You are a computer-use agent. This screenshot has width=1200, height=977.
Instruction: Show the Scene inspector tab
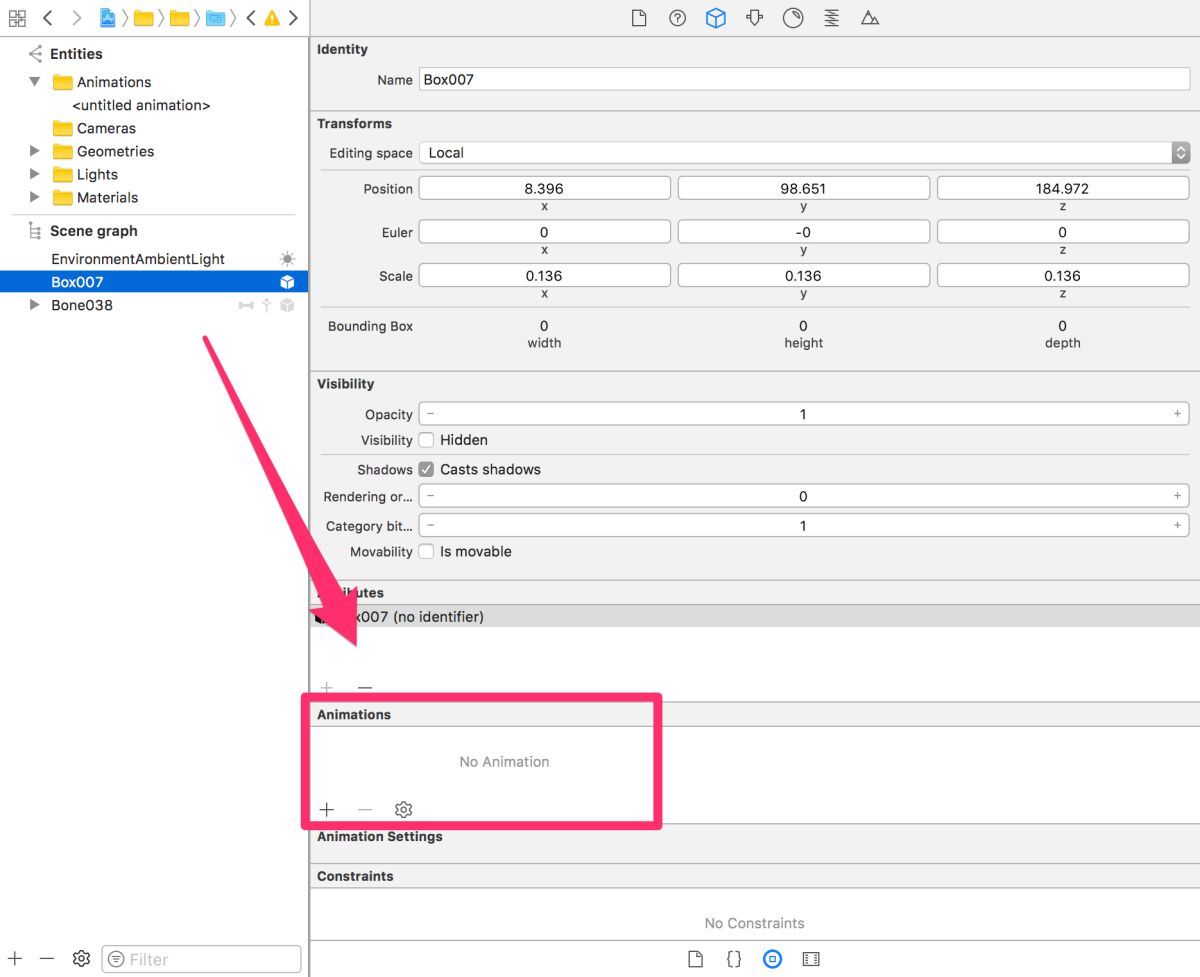(x=870, y=18)
